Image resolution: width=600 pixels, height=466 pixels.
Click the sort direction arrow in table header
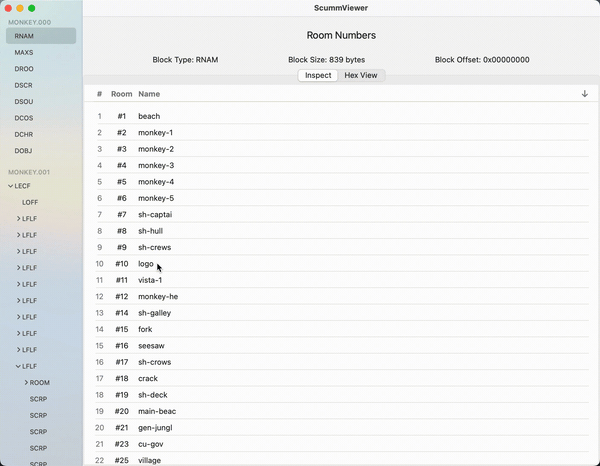point(584,94)
